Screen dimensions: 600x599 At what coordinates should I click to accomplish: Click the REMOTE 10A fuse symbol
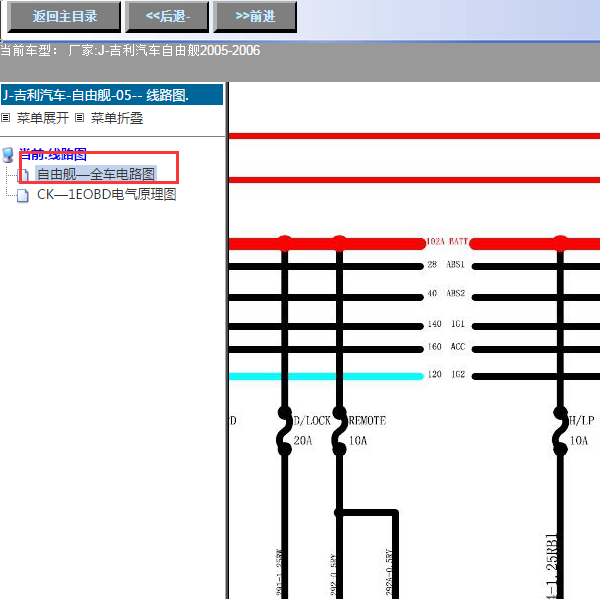[x=339, y=431]
